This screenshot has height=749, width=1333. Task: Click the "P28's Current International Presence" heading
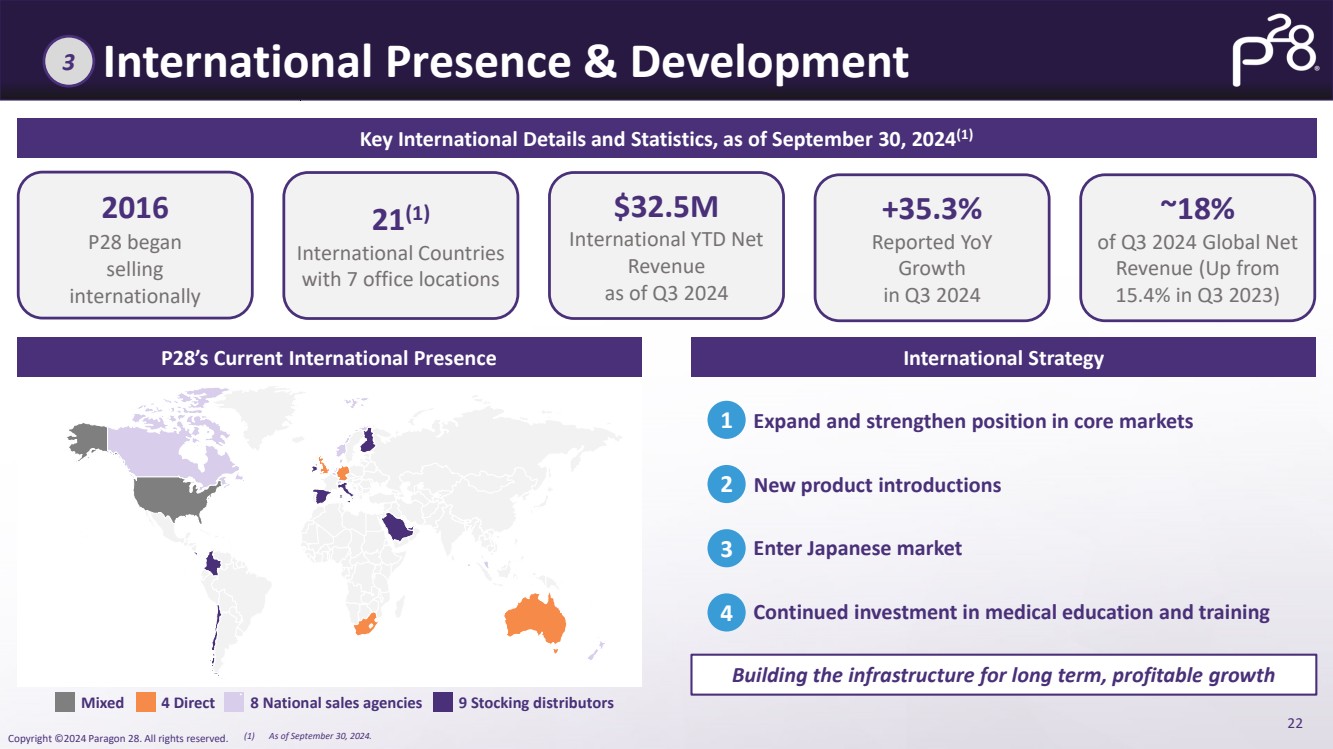[x=329, y=358]
